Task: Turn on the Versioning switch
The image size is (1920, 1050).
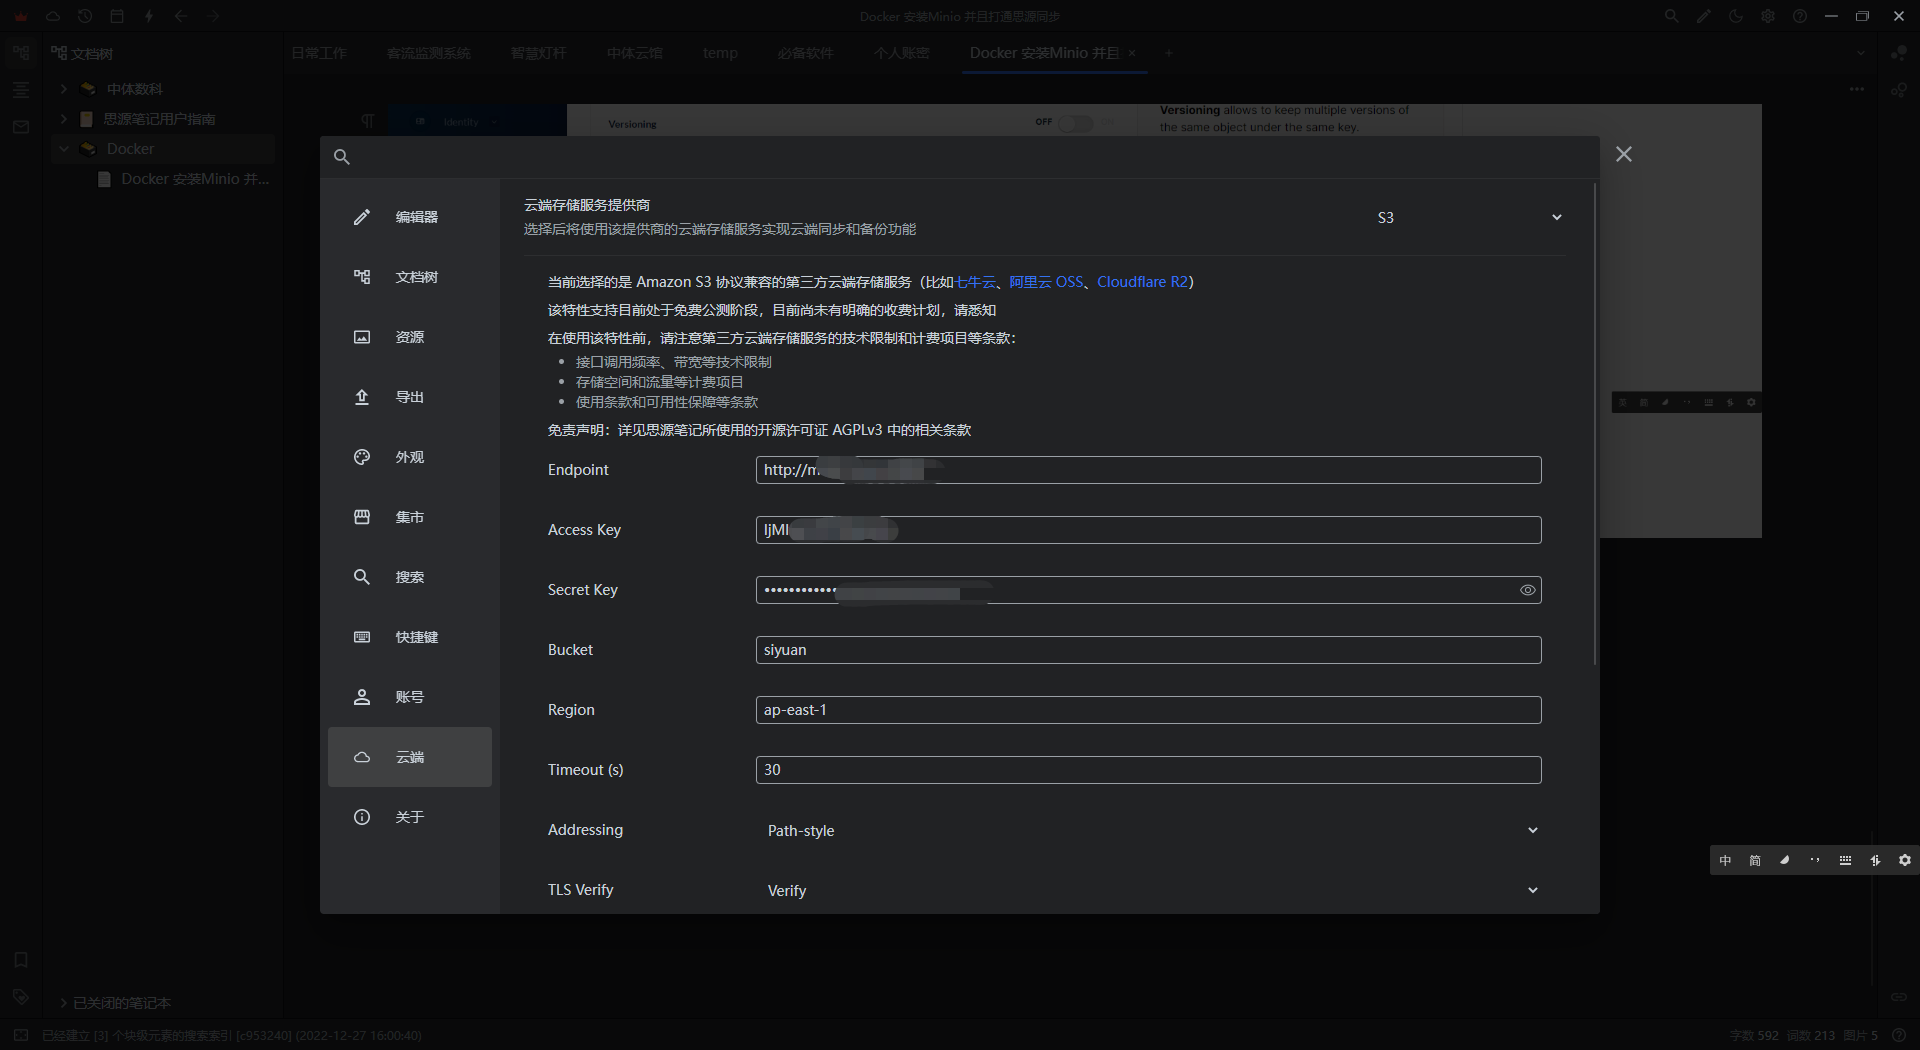Action: [1077, 122]
